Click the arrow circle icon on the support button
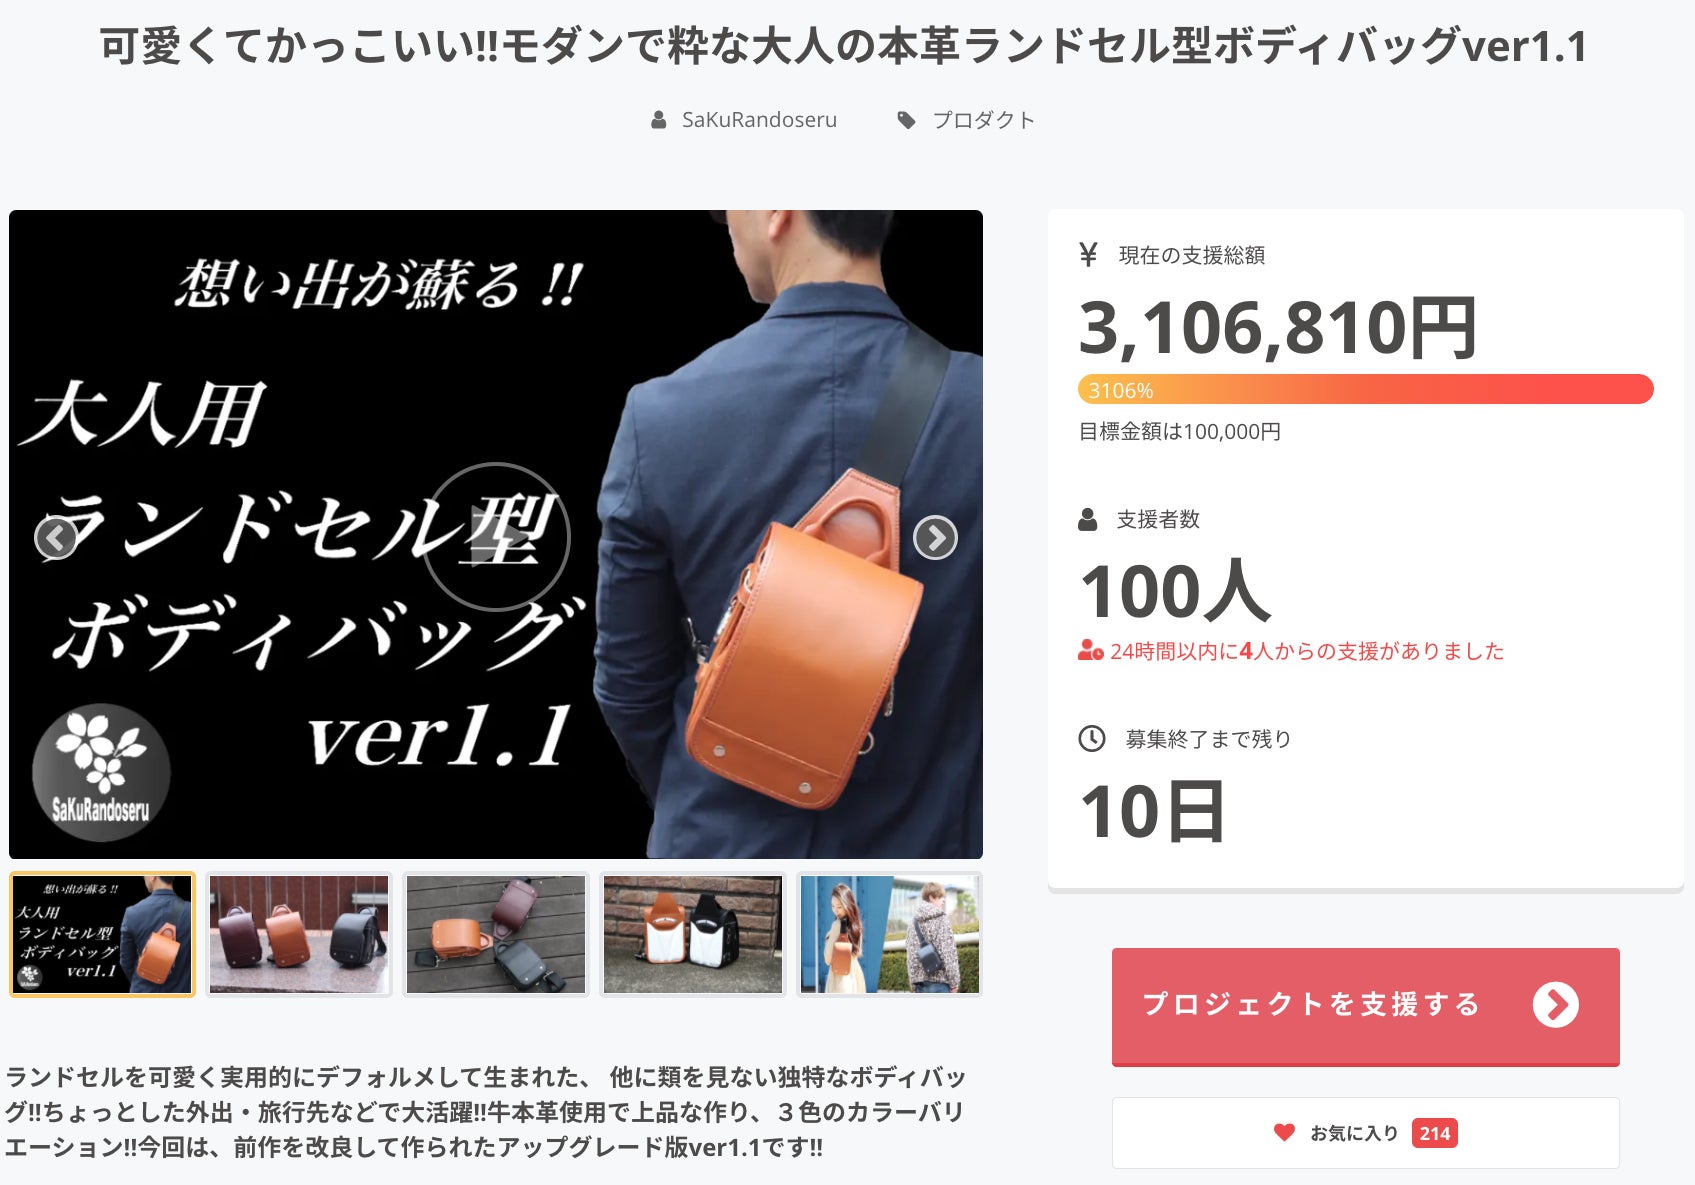1695x1185 pixels. pyautogui.click(x=1556, y=1005)
